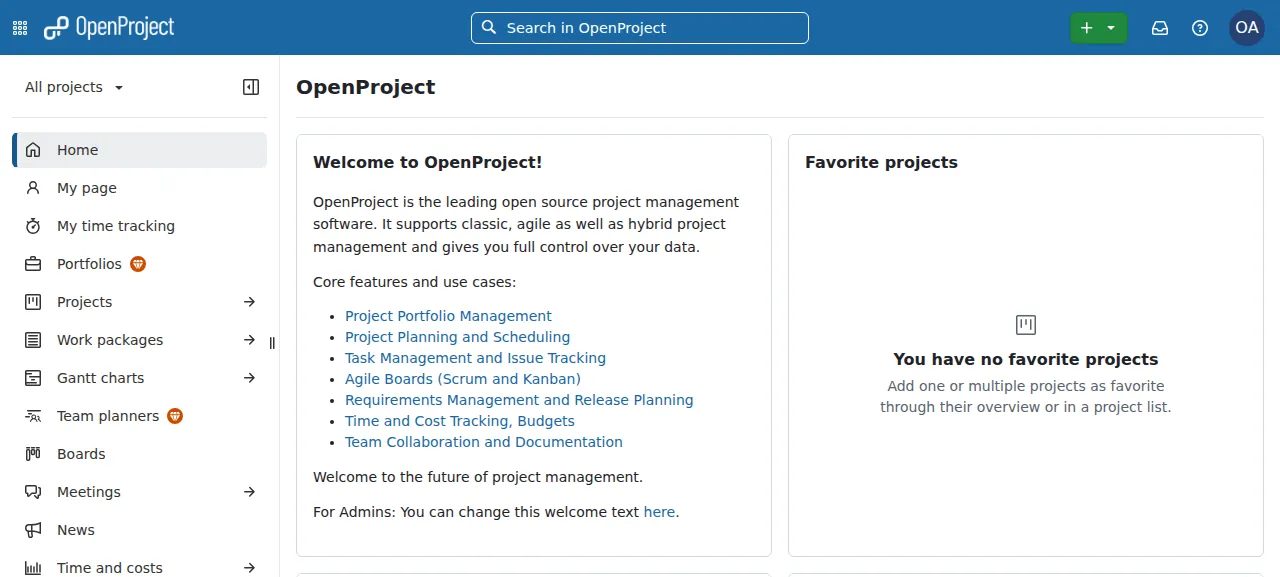The height and width of the screenshot is (577, 1280).
Task: Click the sidebar resize handle
Action: (x=272, y=343)
